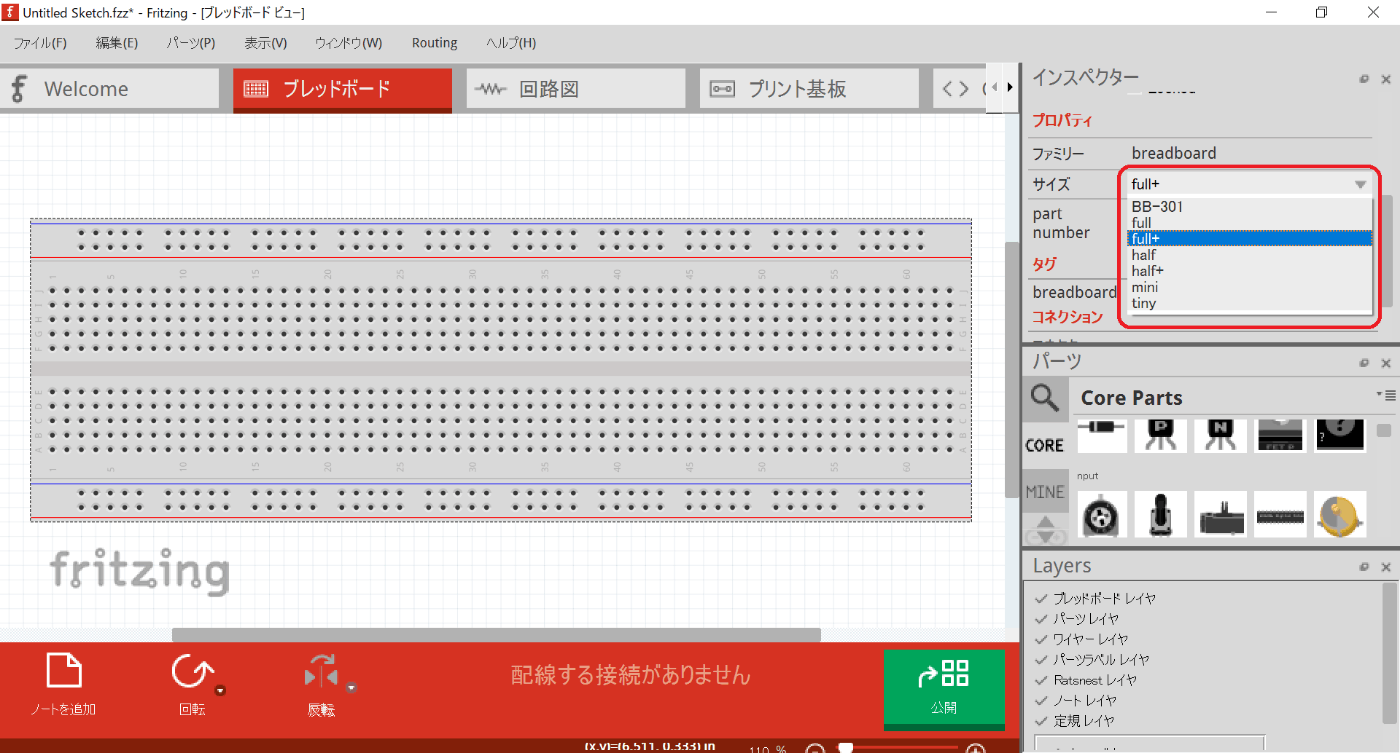Open the ファイル(F) menu
The image size is (1400, 753).
[40, 43]
